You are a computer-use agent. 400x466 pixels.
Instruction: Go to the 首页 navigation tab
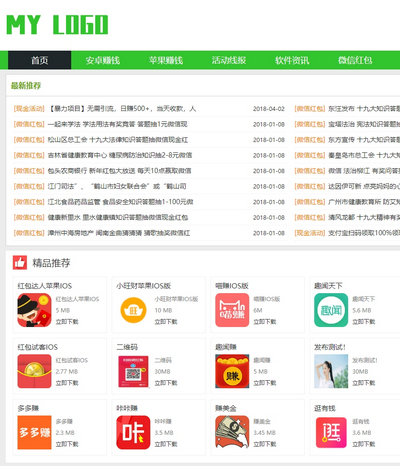[x=40, y=60]
